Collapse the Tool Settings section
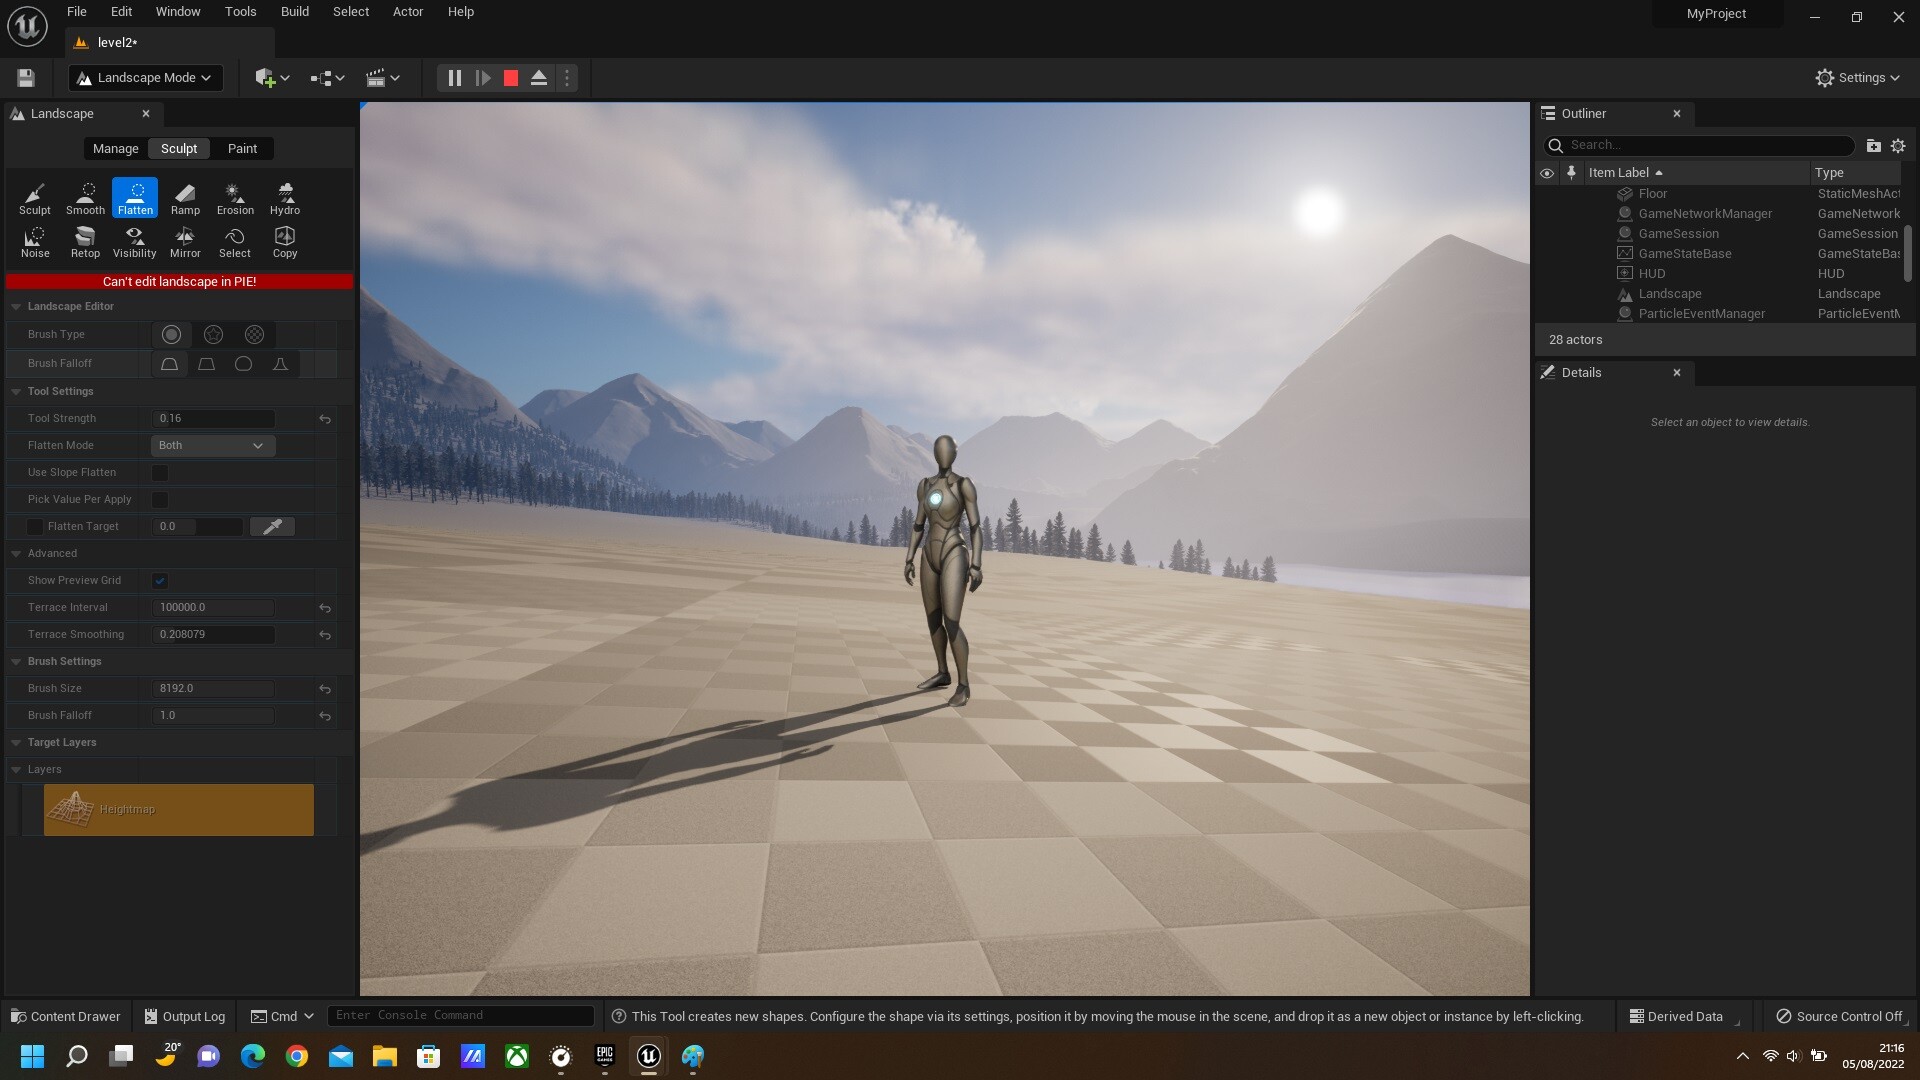 (x=16, y=392)
